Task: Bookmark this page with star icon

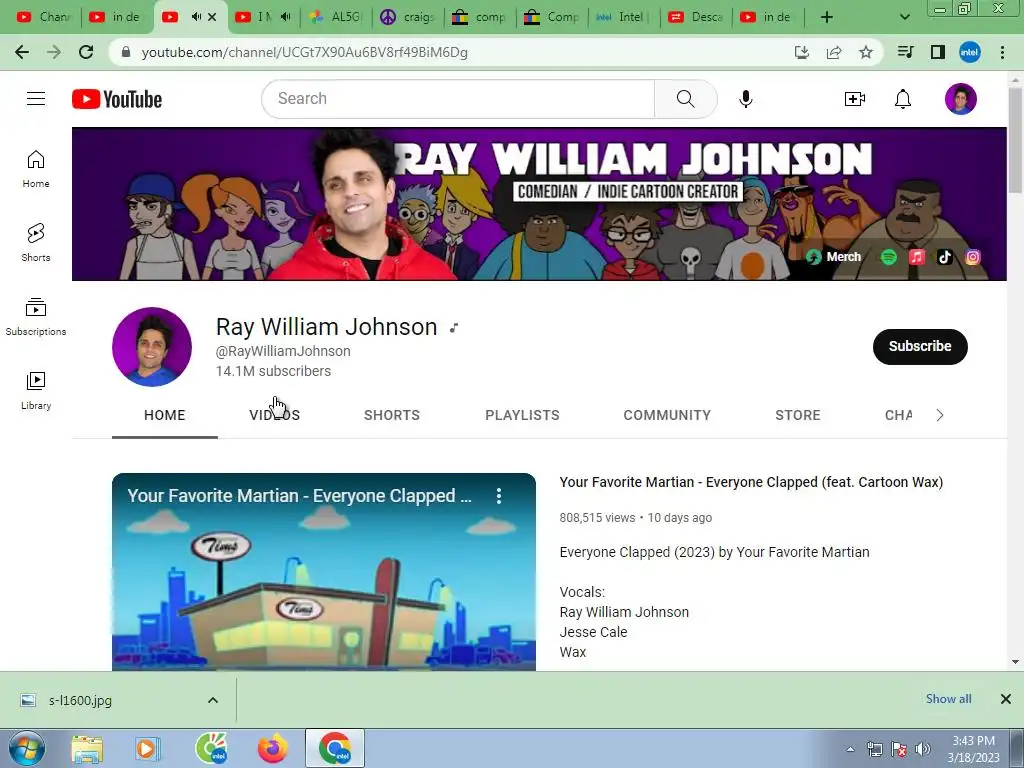Action: pos(866,52)
